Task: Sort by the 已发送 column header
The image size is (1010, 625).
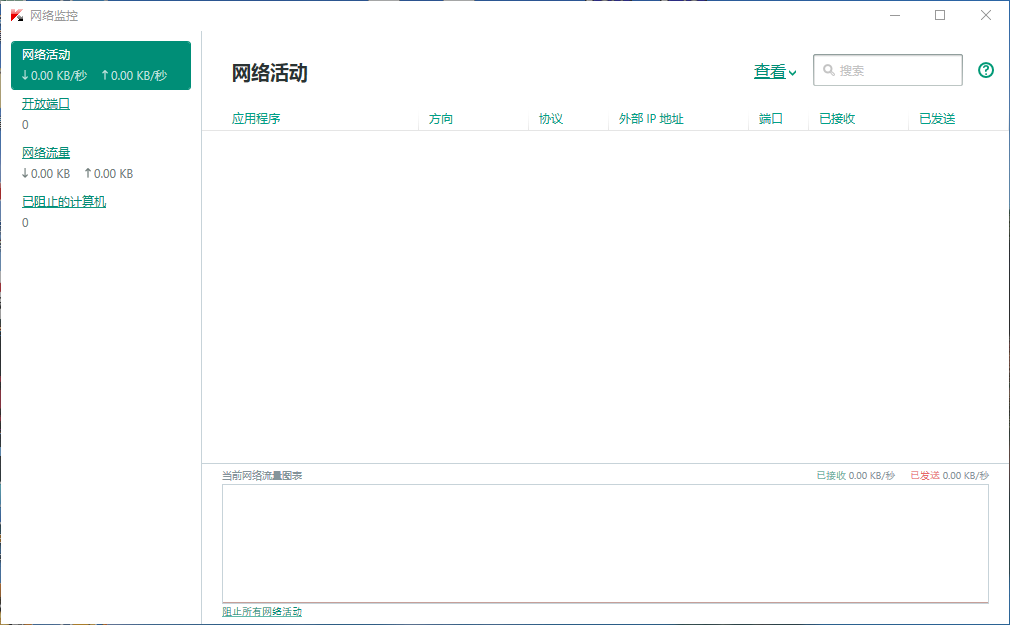Action: click(x=937, y=119)
